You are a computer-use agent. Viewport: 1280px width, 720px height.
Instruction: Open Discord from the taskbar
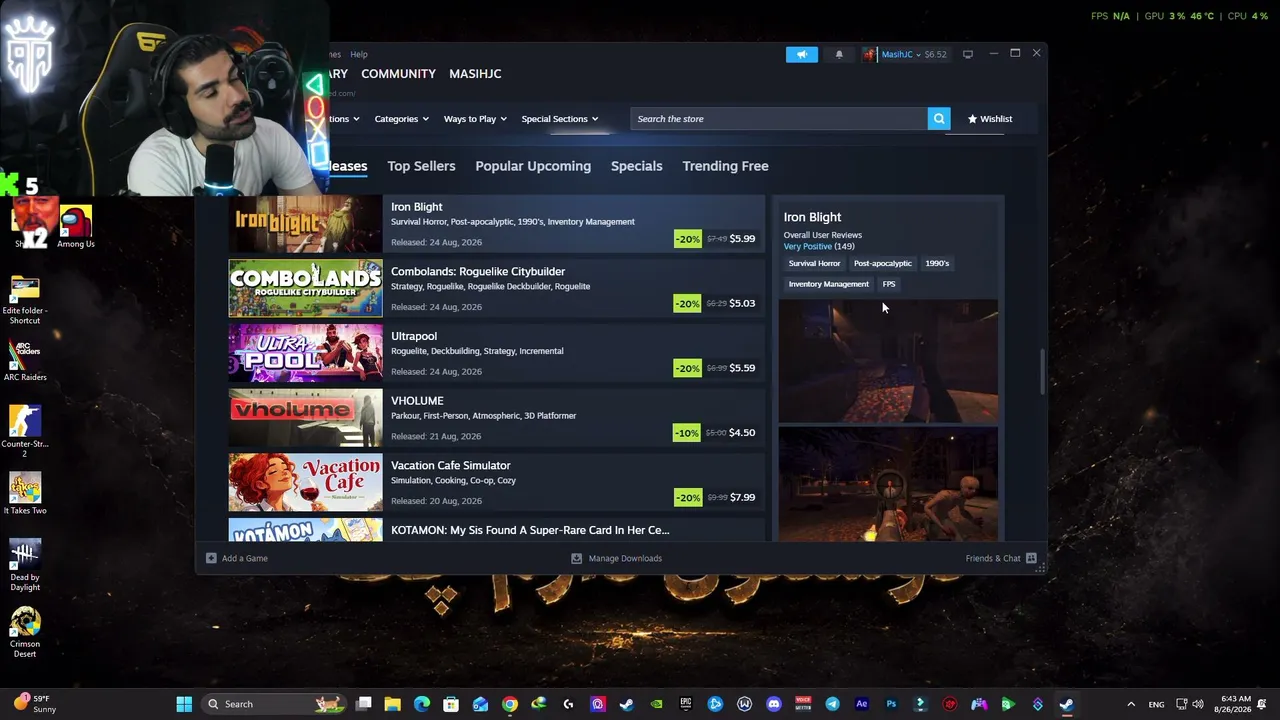click(x=773, y=704)
